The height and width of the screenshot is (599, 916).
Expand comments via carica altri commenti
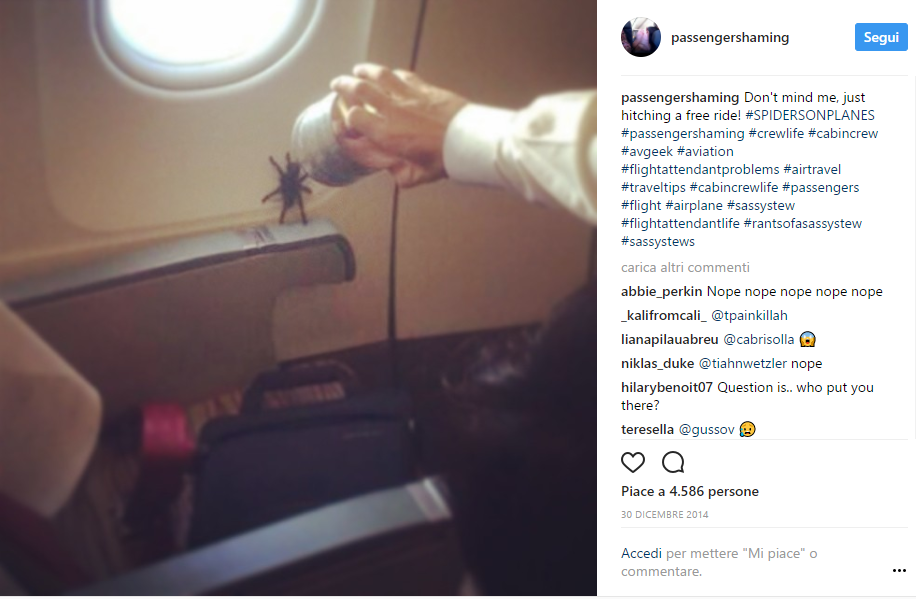coord(685,268)
